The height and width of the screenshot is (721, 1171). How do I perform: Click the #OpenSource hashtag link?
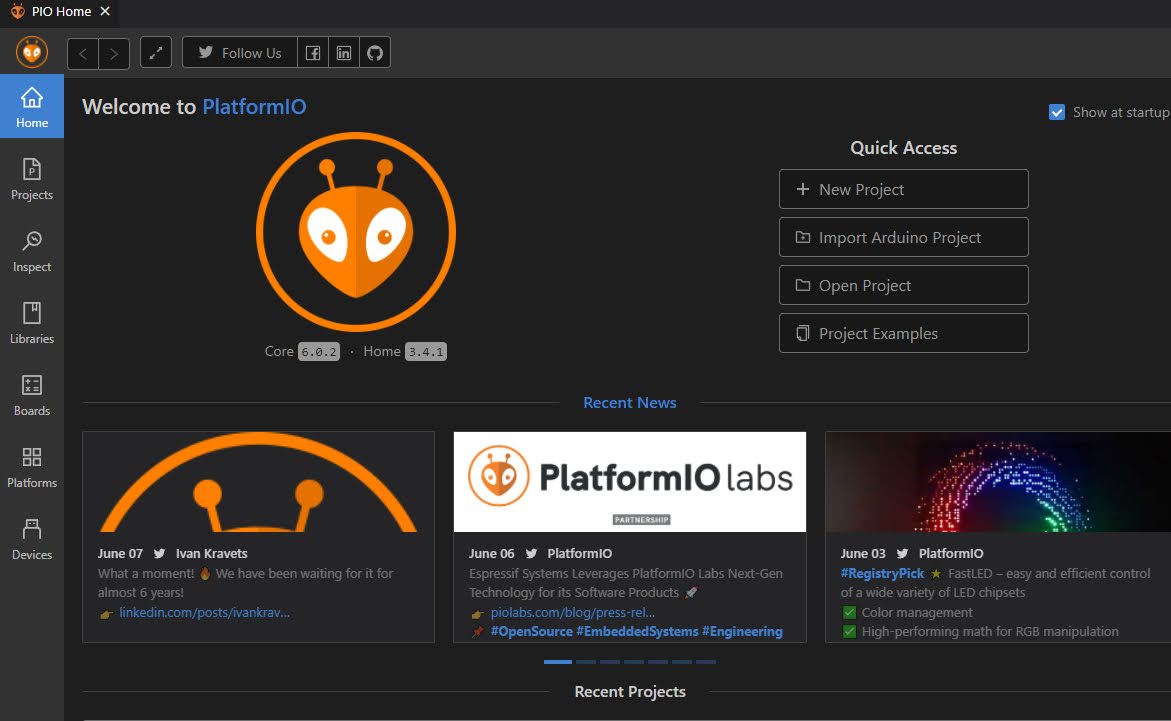[x=531, y=631]
